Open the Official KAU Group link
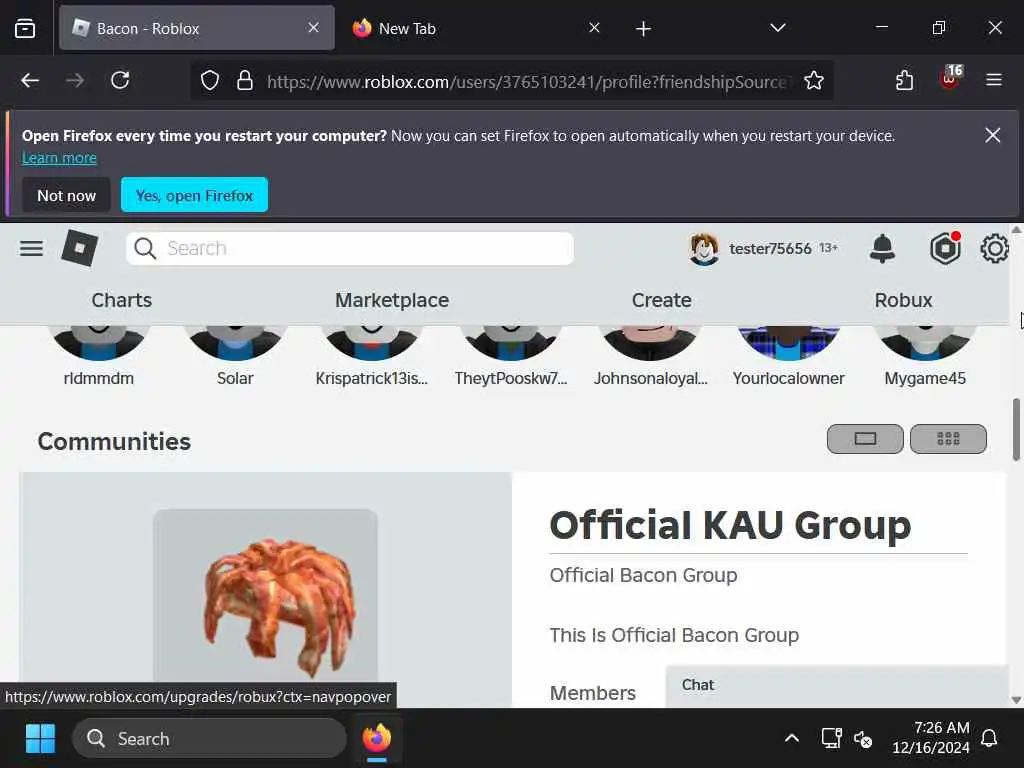1024x768 pixels. (x=730, y=525)
